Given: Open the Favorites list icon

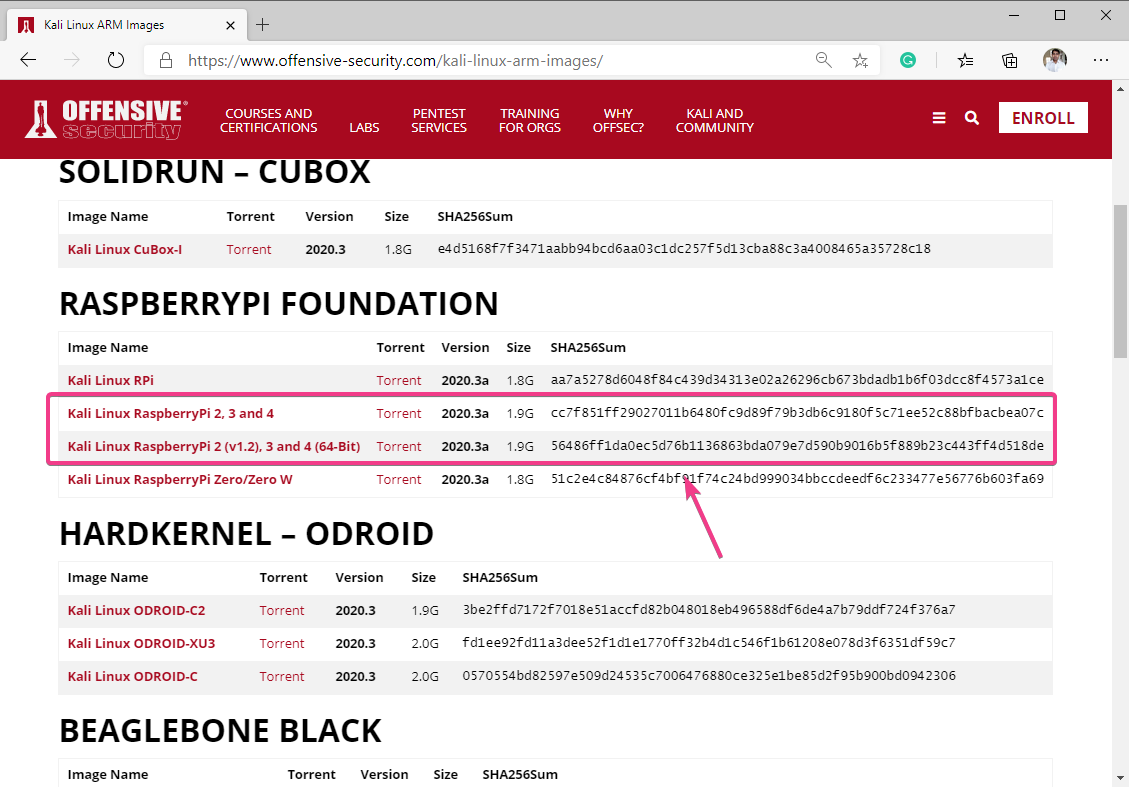Looking at the screenshot, I should coord(966,60).
